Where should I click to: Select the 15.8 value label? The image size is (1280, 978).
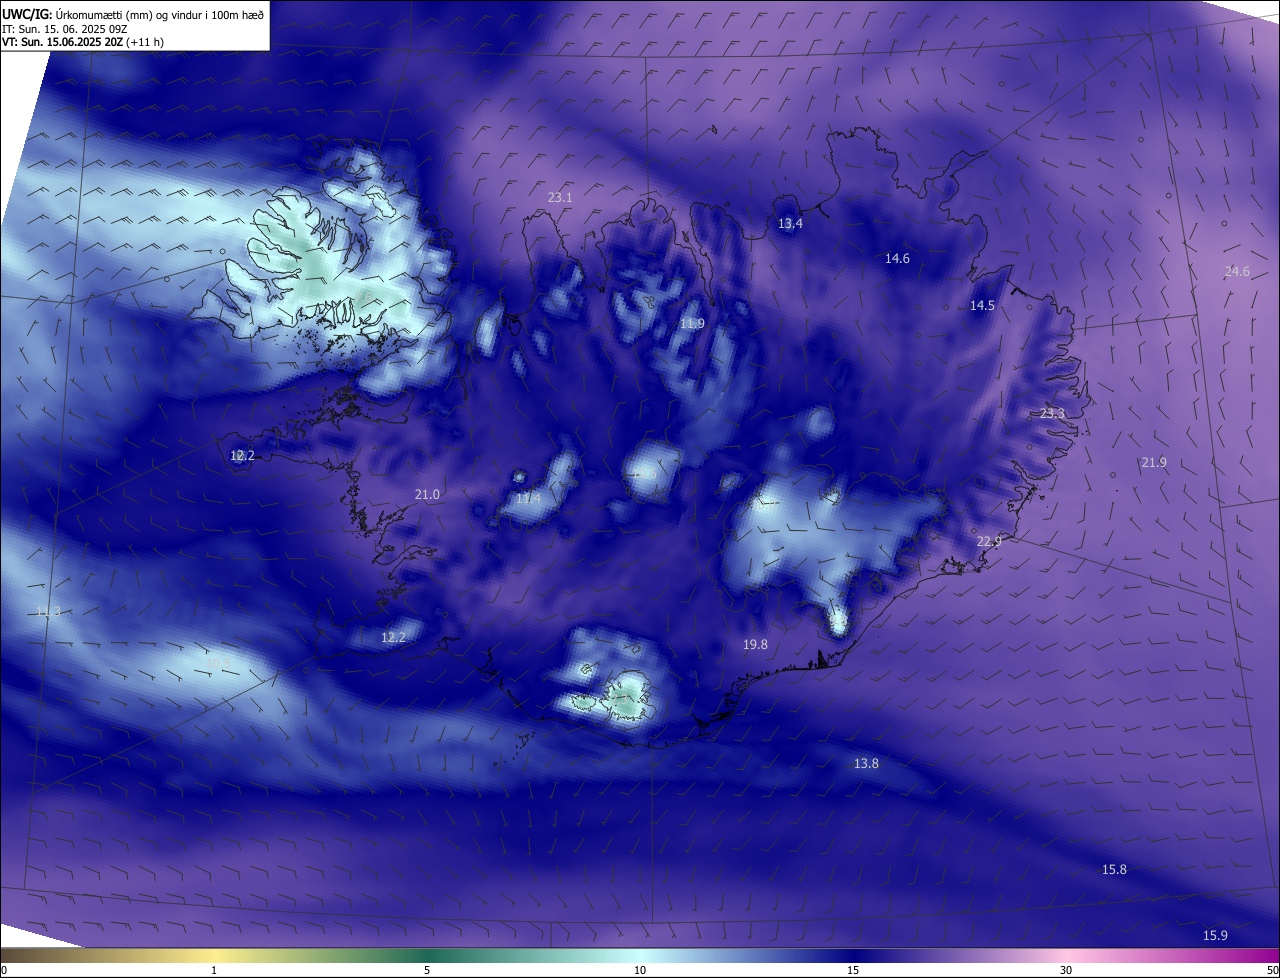pyautogui.click(x=1114, y=870)
